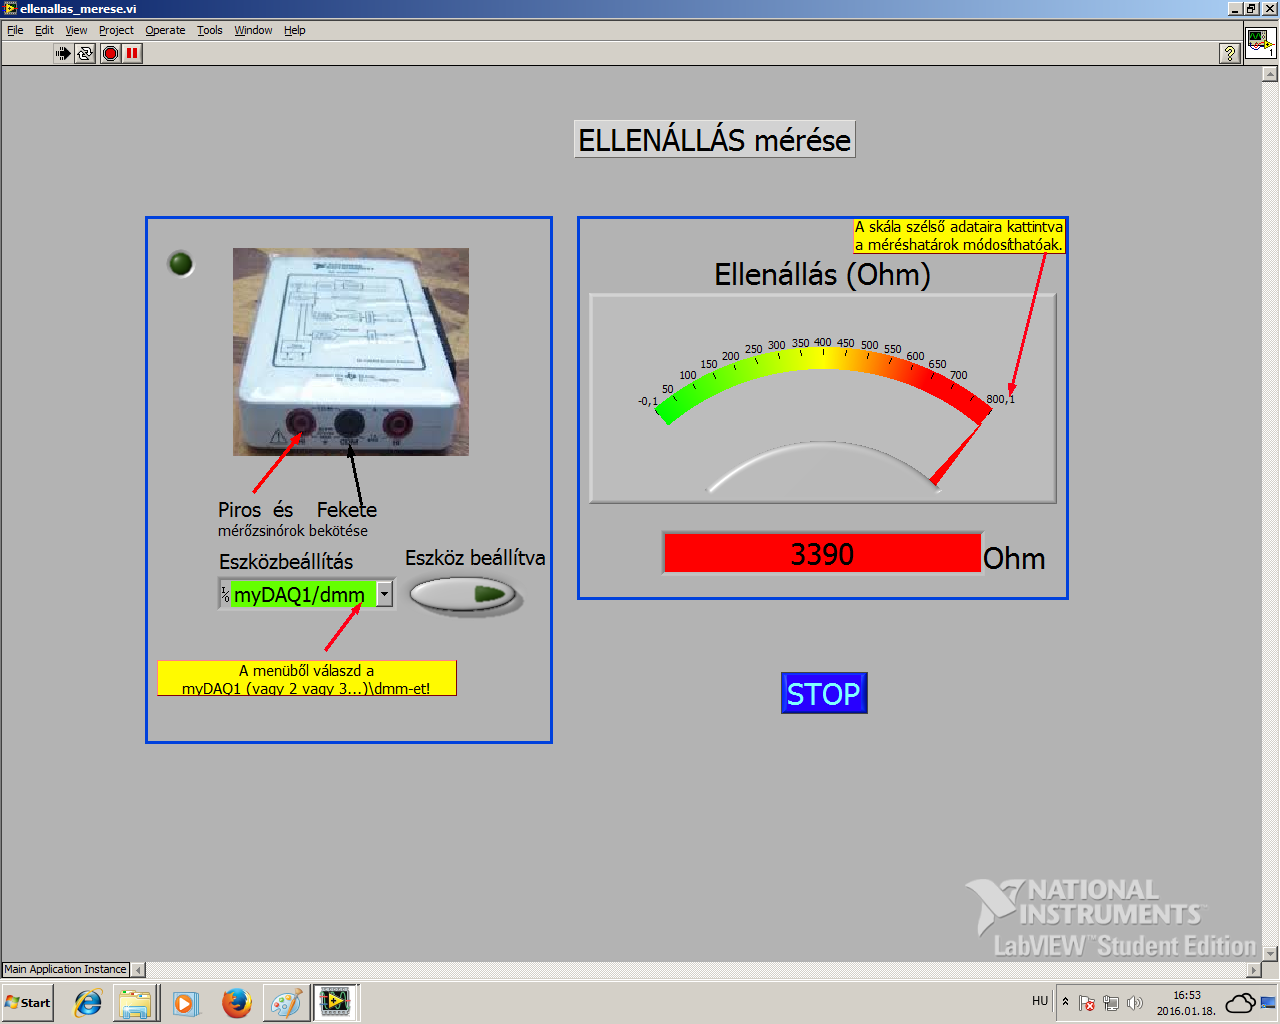Click the round green LED indicator
Viewport: 1280px width, 1024px height.
coord(181,264)
